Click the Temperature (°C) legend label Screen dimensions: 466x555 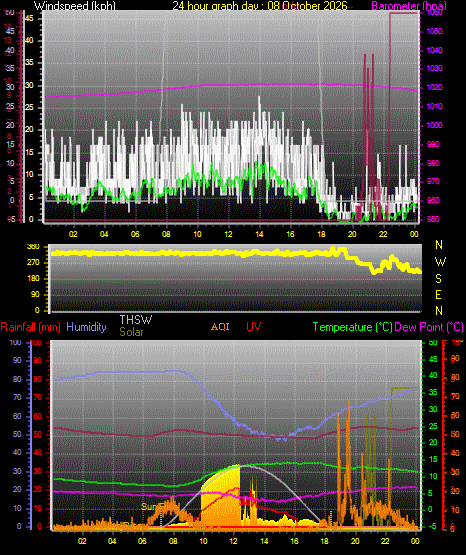[352, 327]
